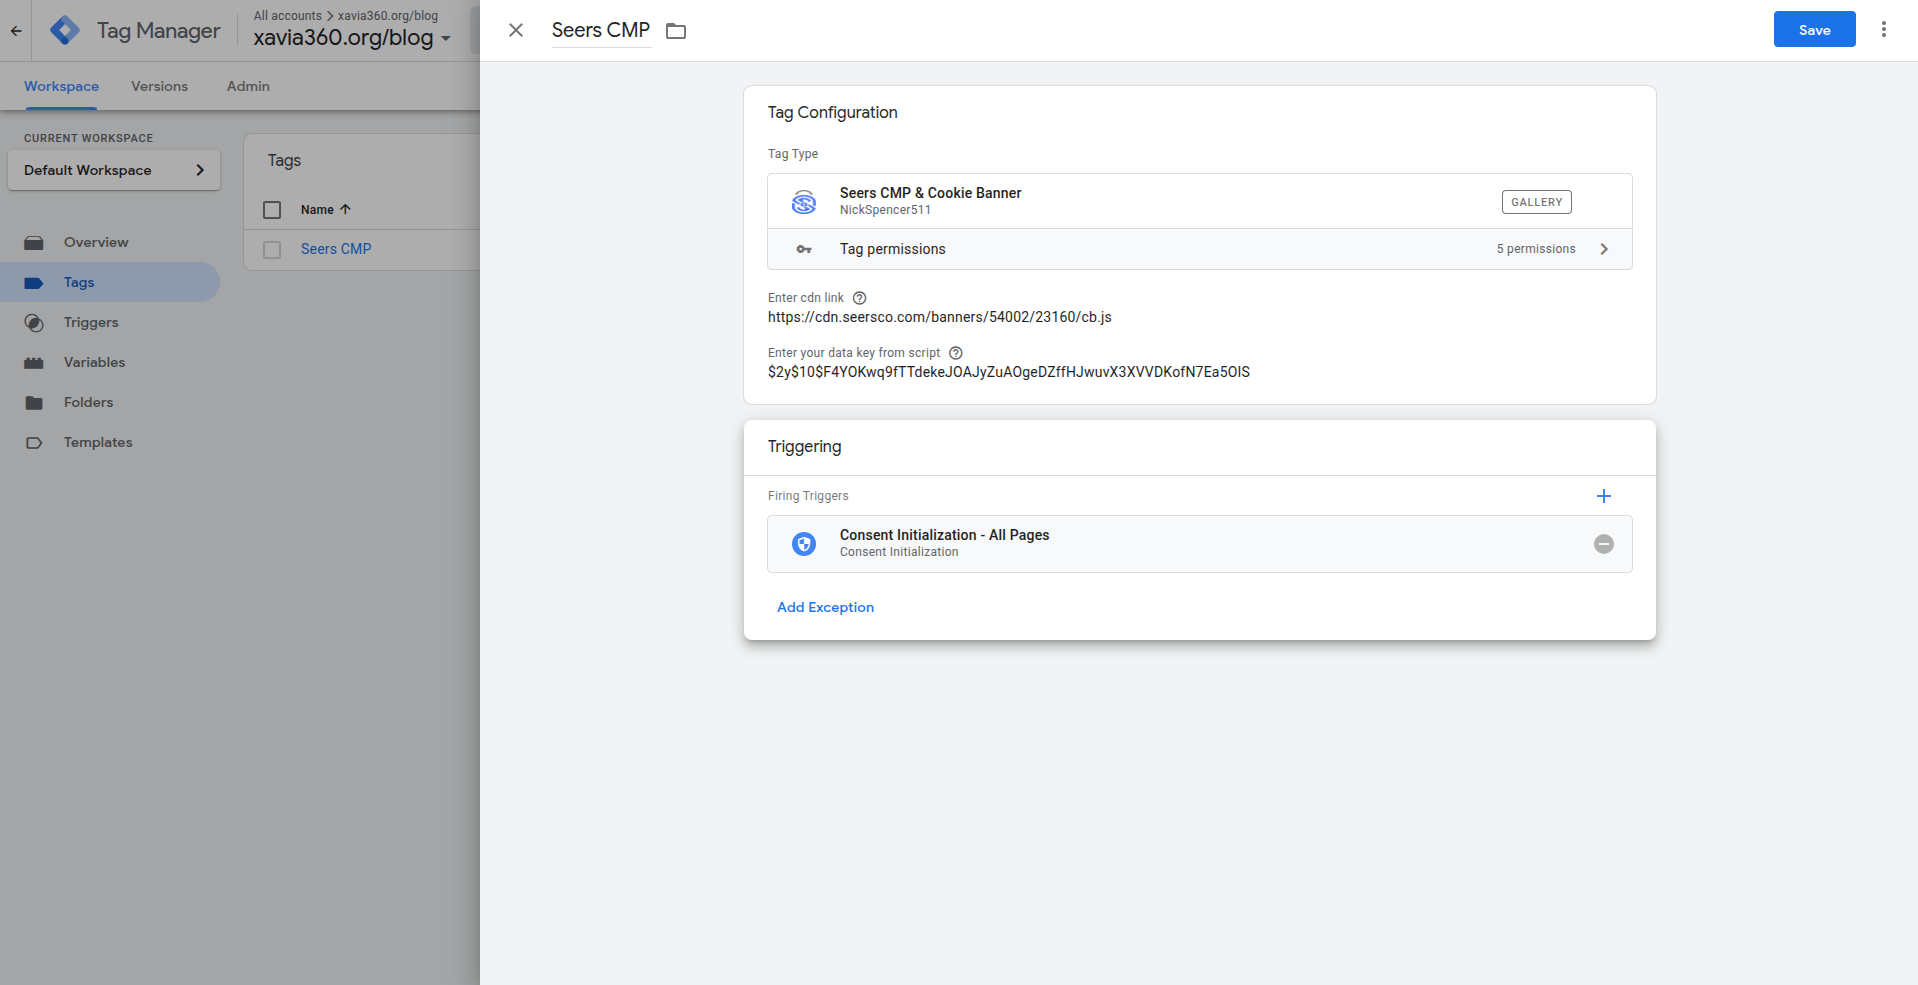This screenshot has width=1918, height=985.
Task: Remove the Consent Initialization trigger with minus icon
Action: (x=1603, y=544)
